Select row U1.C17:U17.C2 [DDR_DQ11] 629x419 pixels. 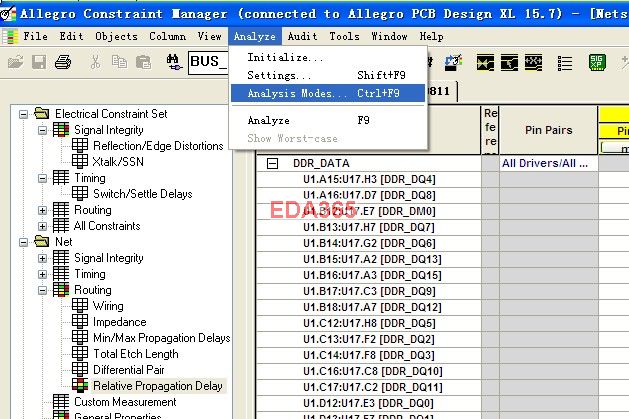pos(368,387)
